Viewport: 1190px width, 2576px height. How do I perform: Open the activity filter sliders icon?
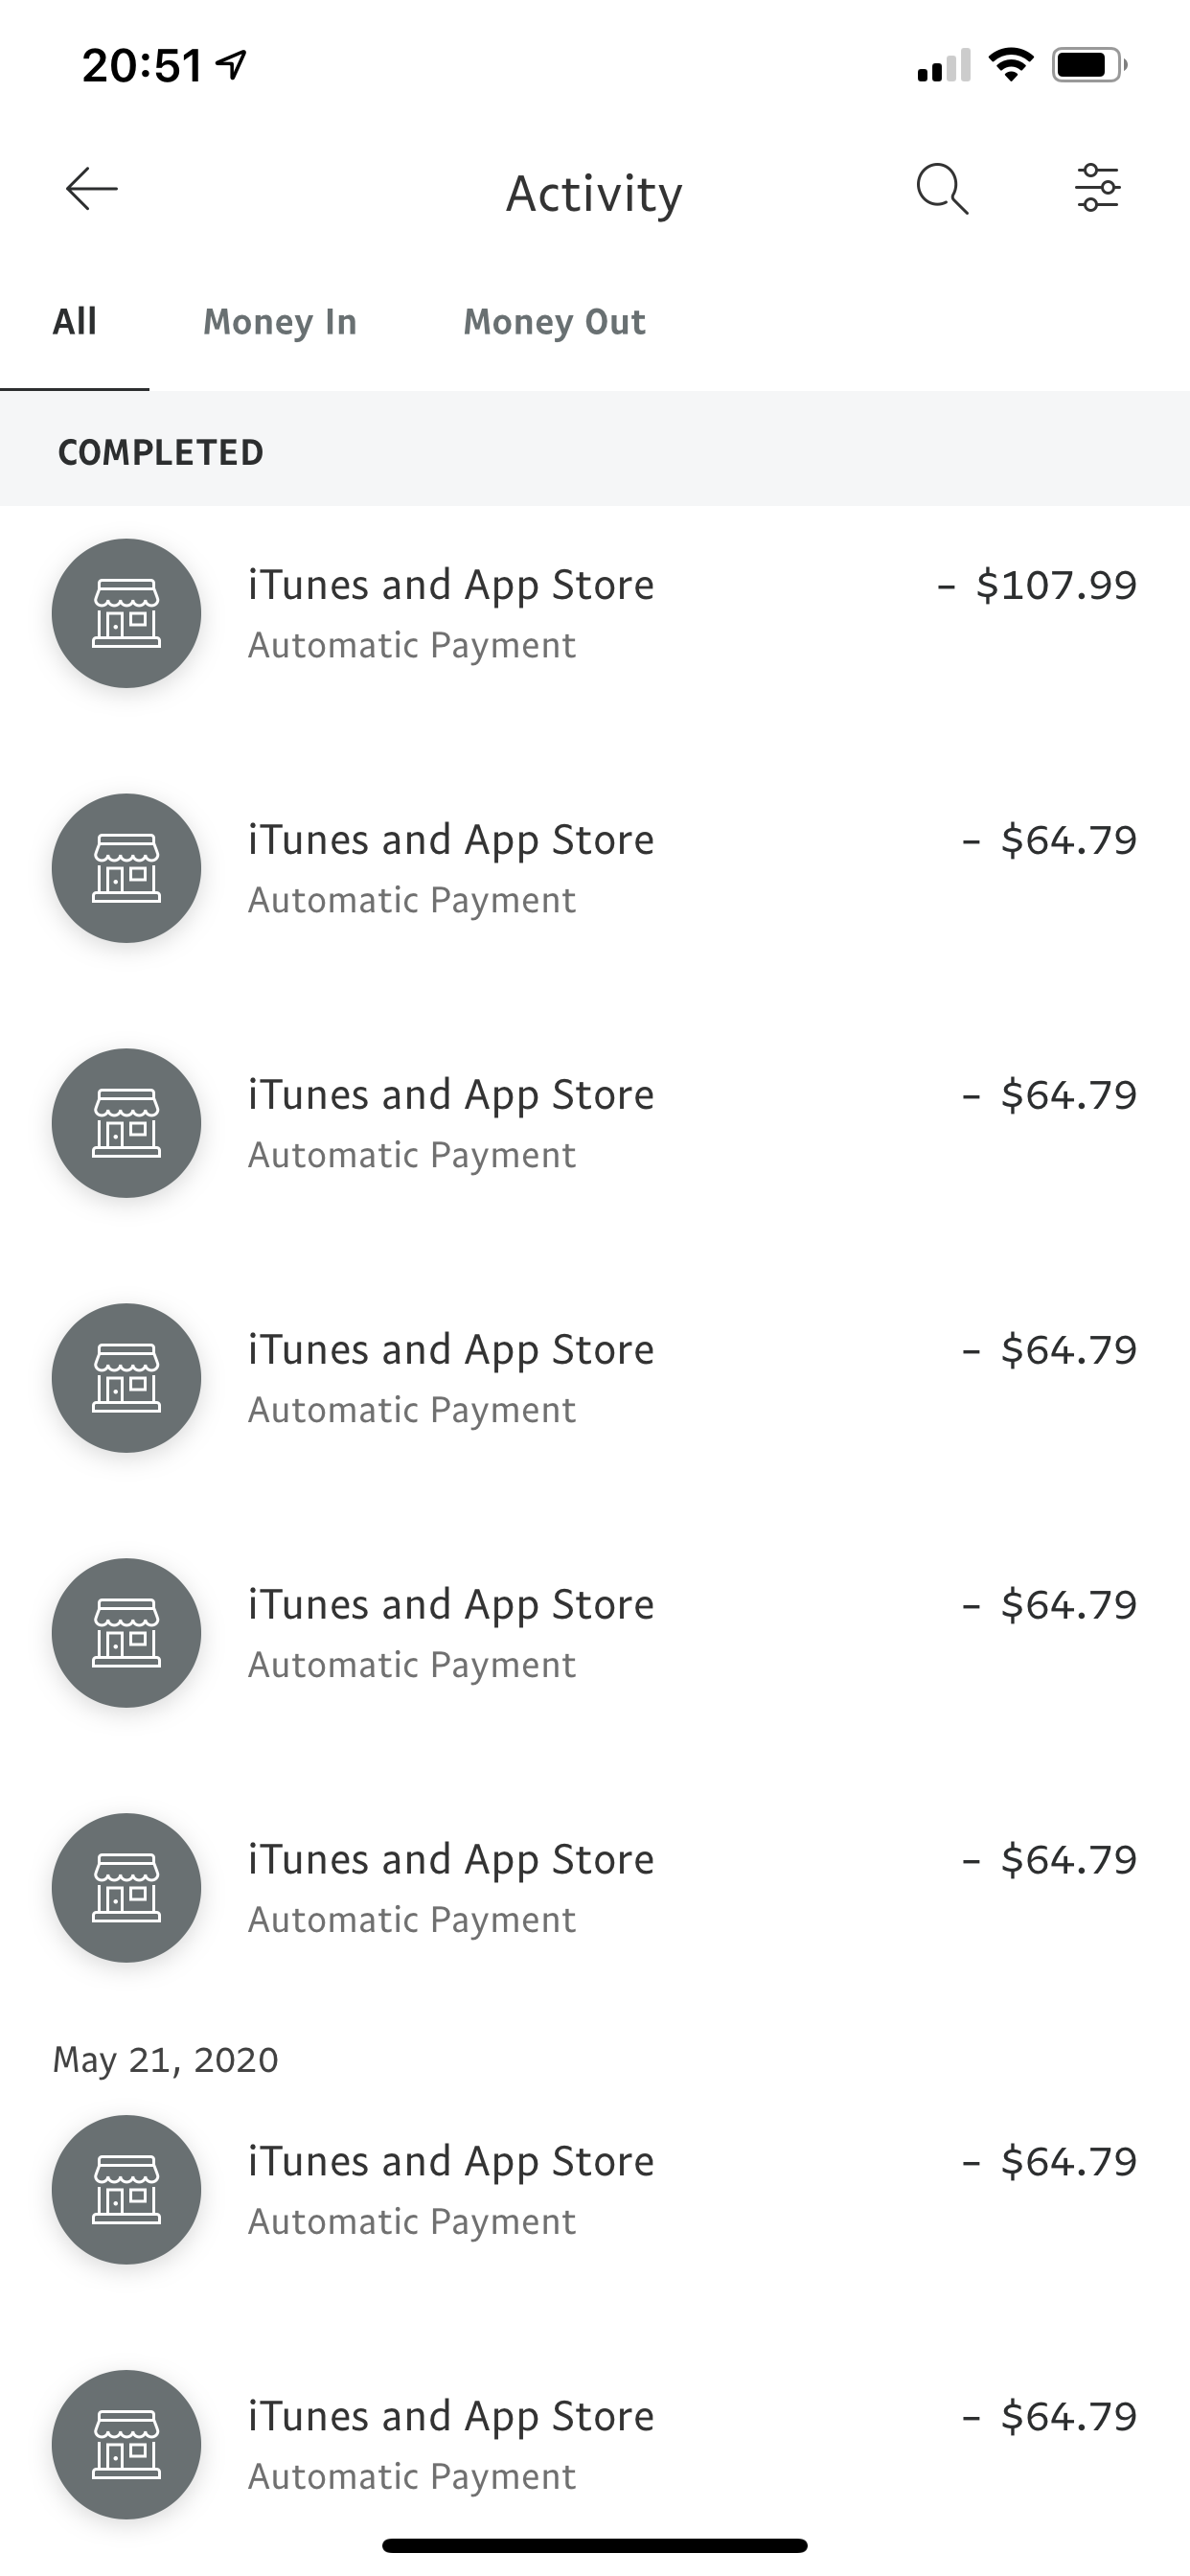tap(1097, 188)
